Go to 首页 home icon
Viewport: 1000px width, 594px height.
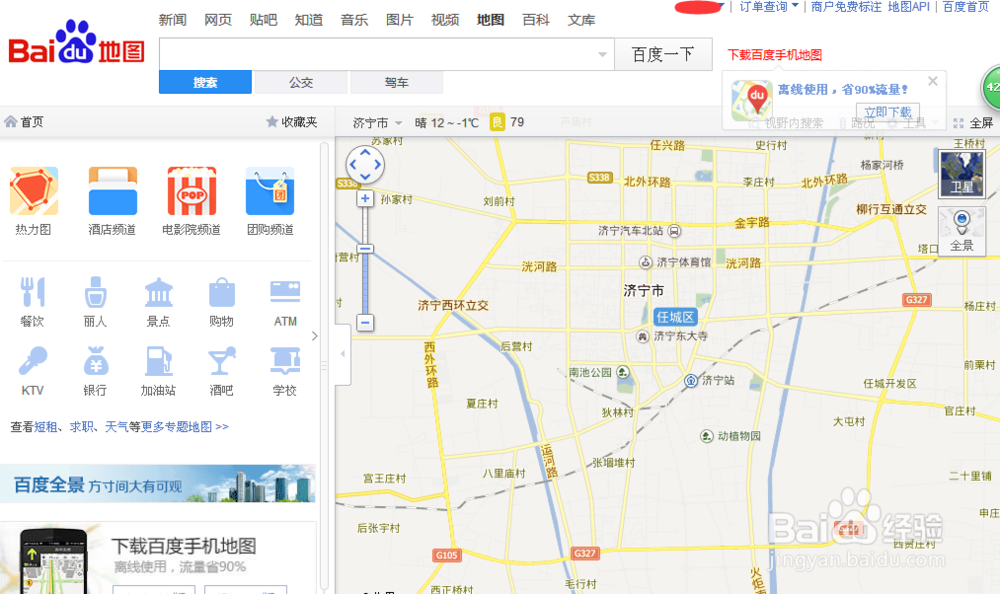pyautogui.click(x=11, y=121)
